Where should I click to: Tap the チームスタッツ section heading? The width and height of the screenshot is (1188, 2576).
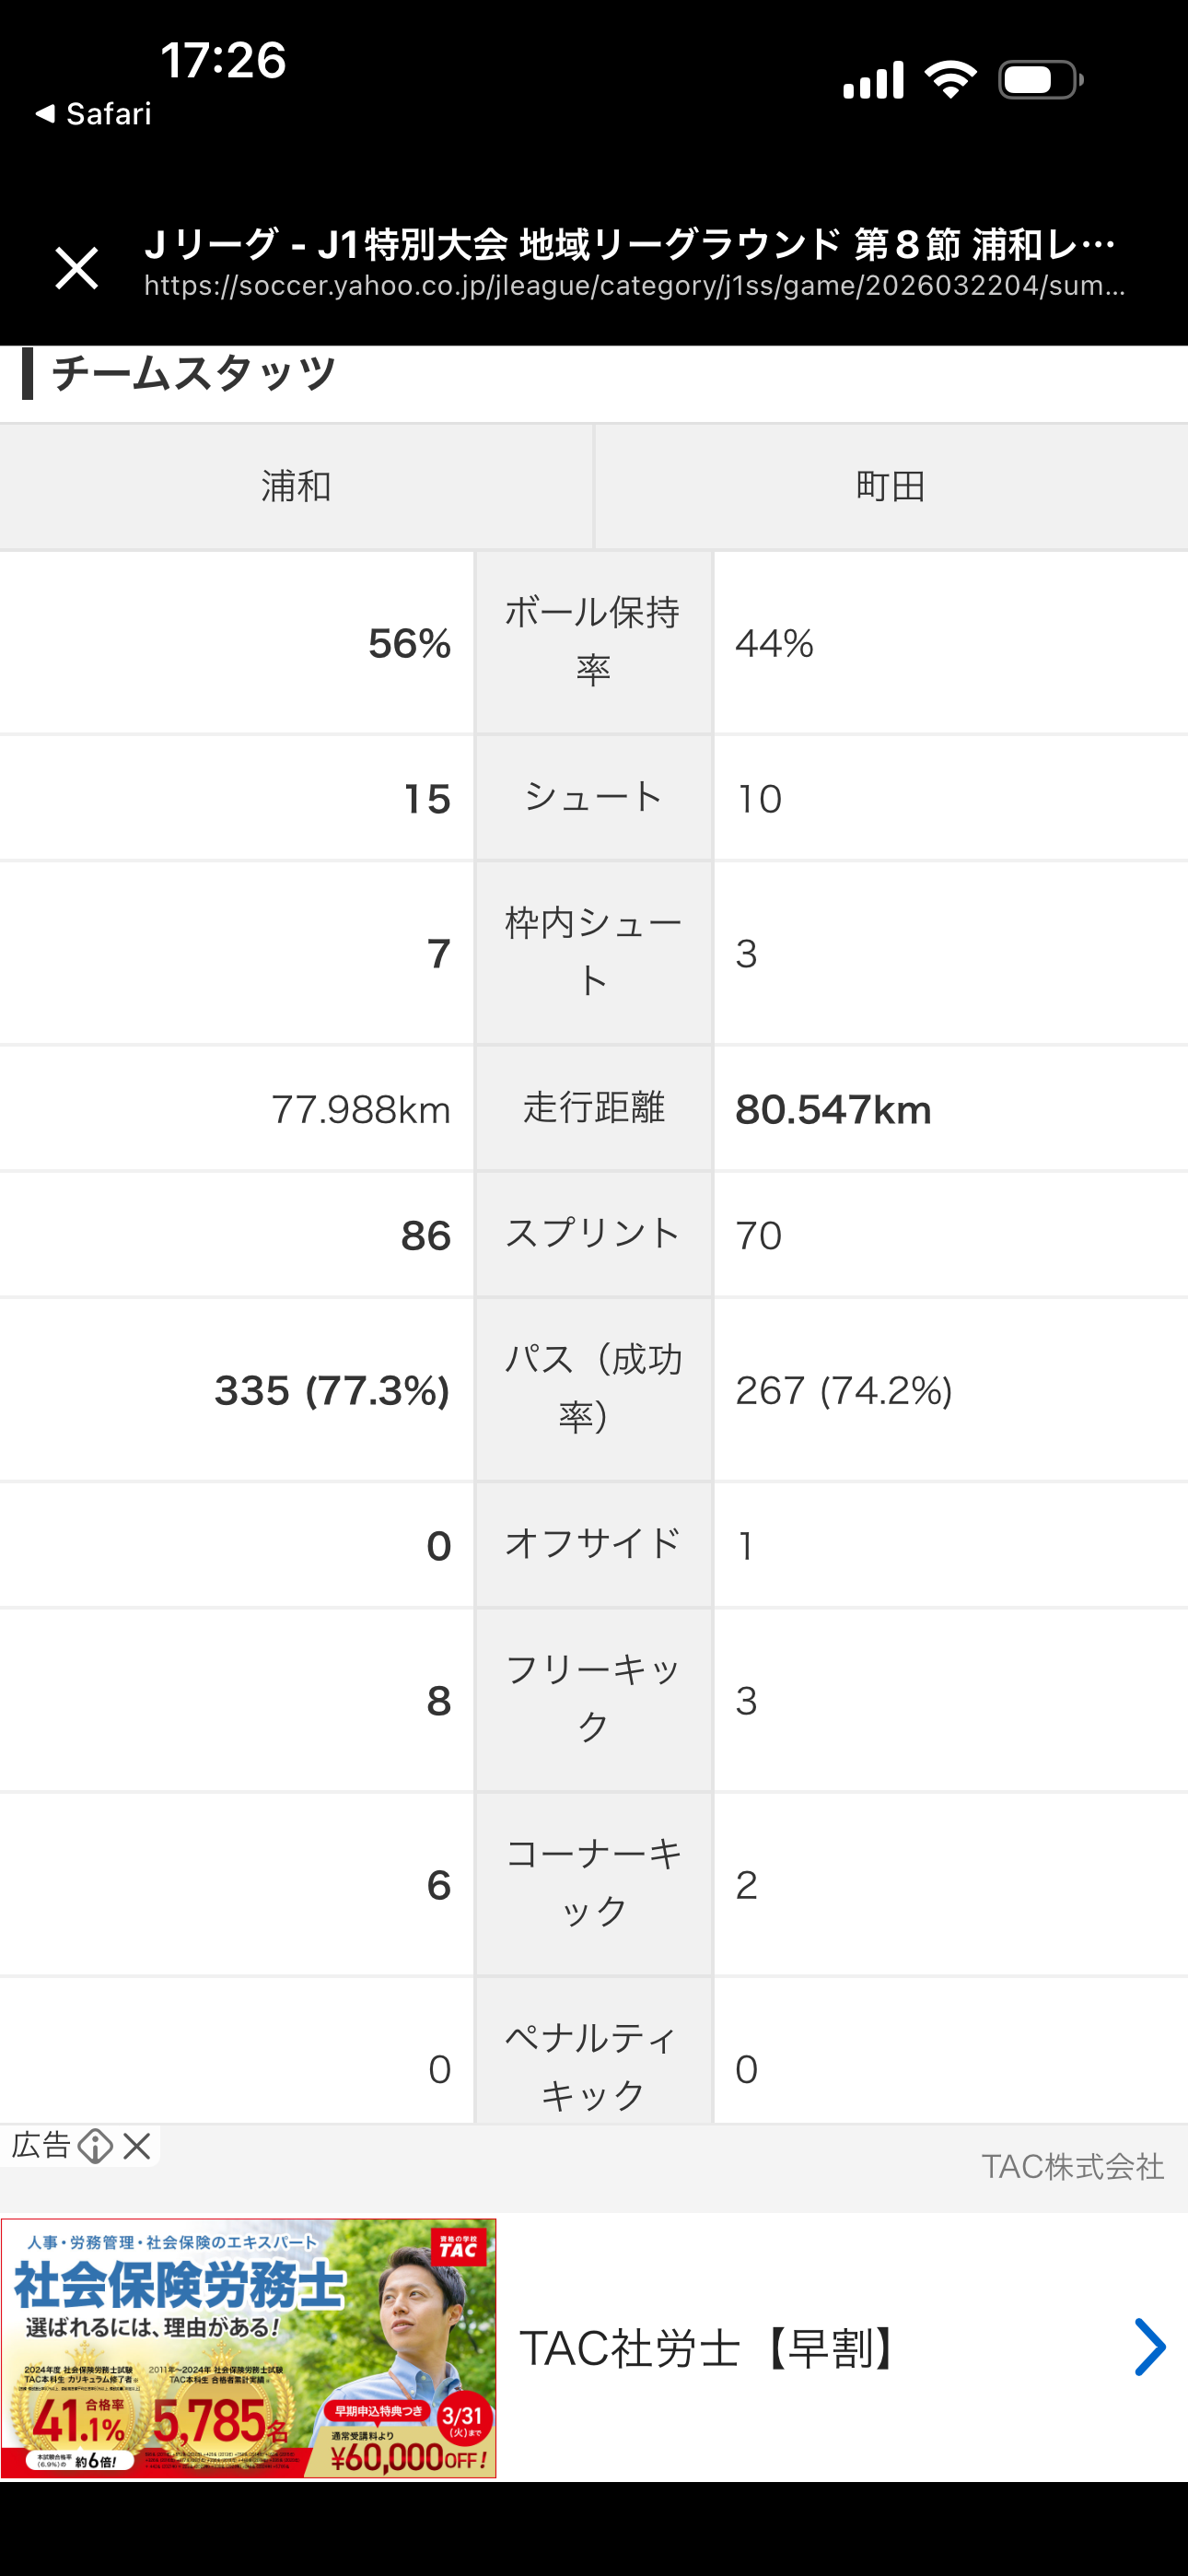[x=193, y=373]
